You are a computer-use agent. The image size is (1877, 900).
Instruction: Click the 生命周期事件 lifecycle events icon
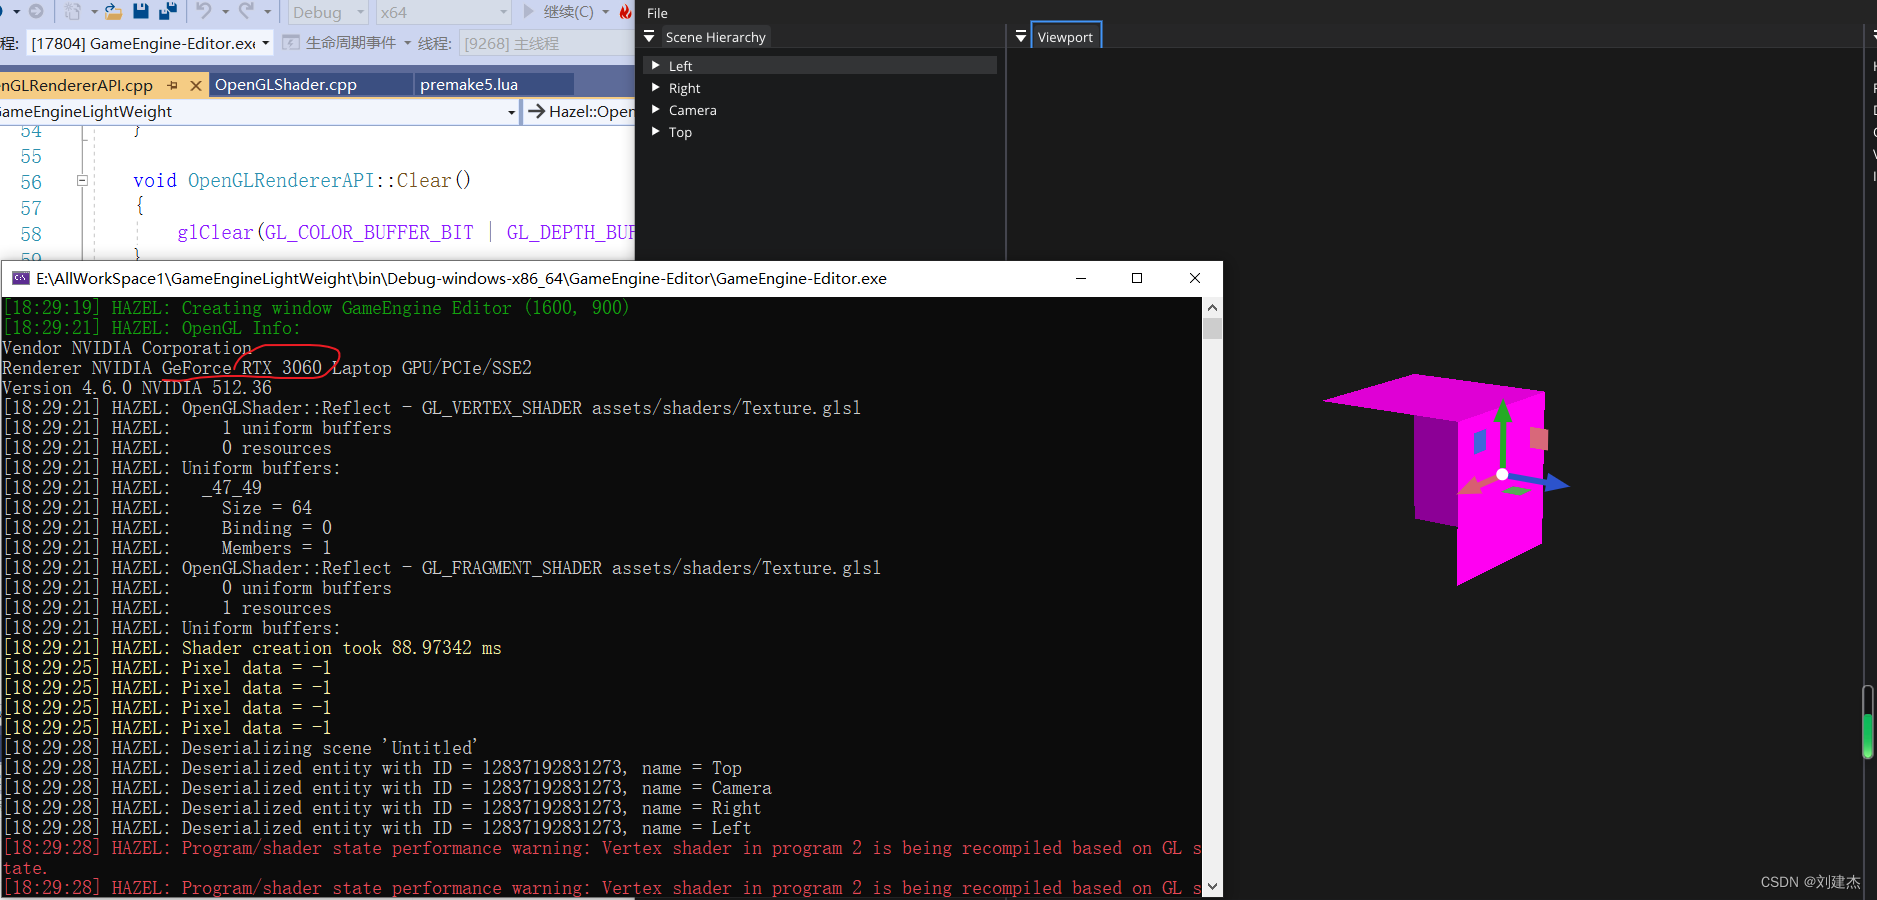291,43
